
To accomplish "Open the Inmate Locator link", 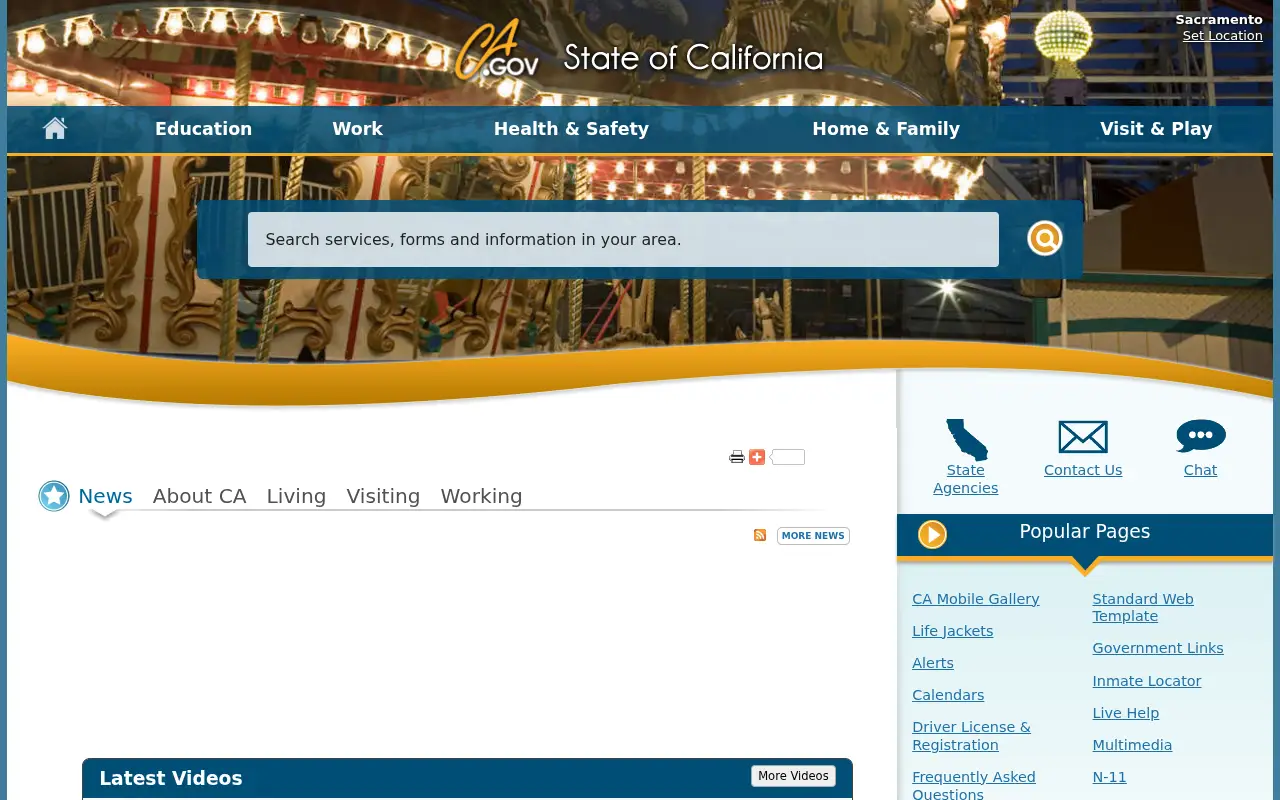I will tap(1147, 681).
